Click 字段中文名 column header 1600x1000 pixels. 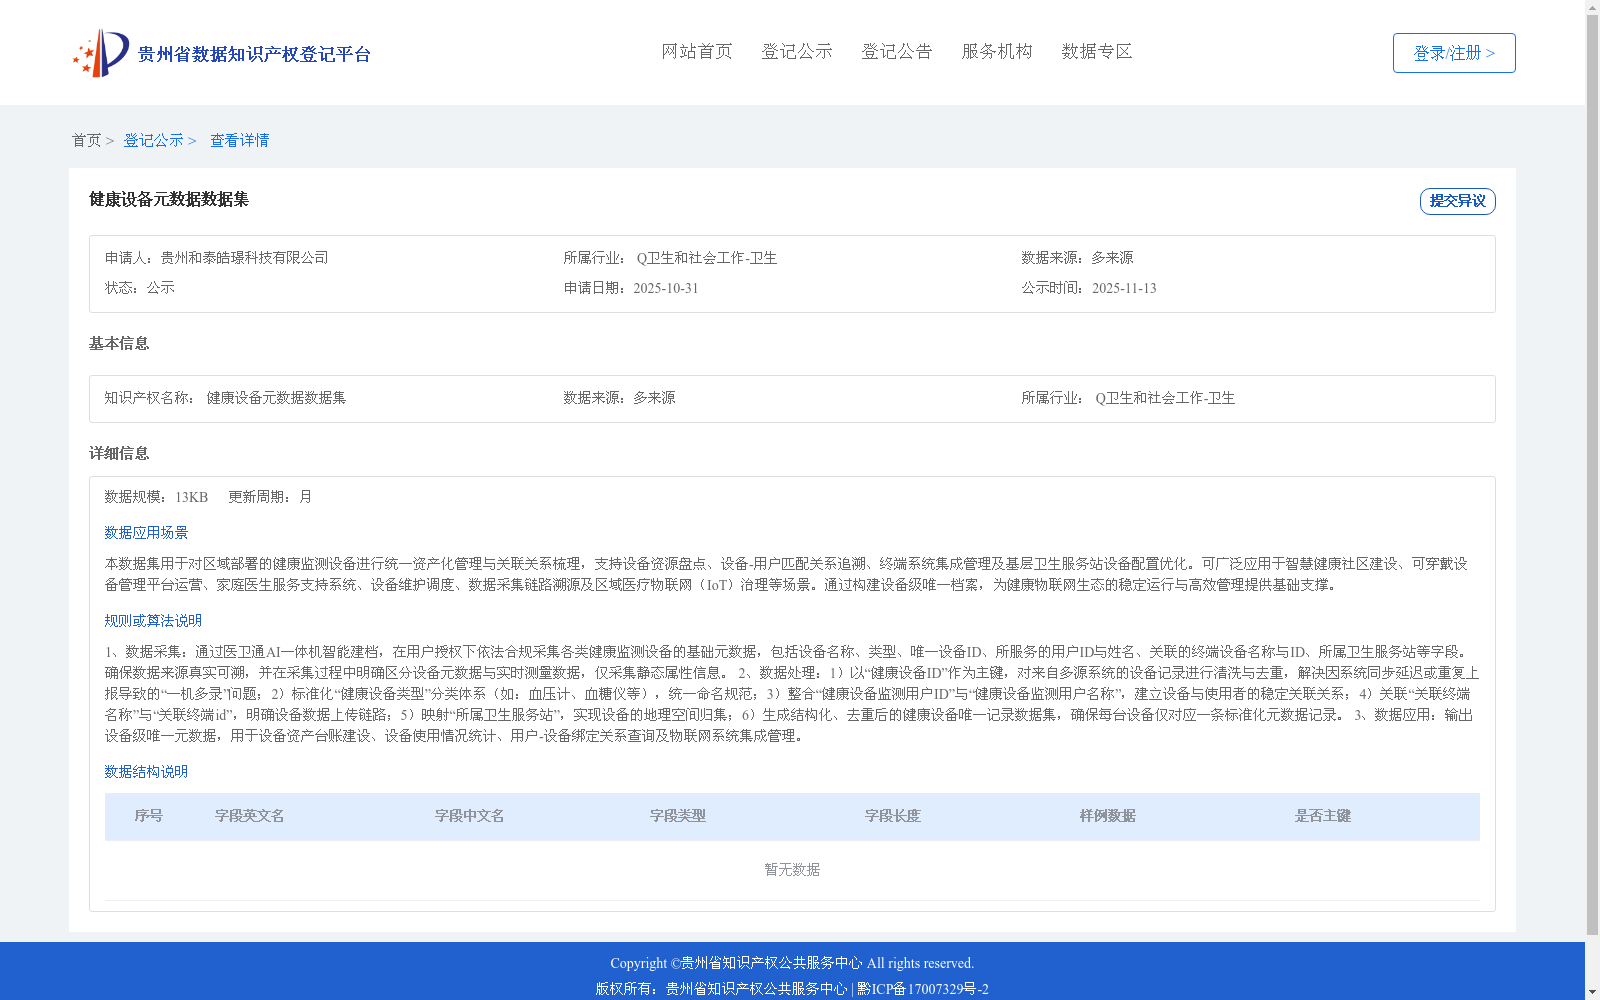tap(470, 816)
